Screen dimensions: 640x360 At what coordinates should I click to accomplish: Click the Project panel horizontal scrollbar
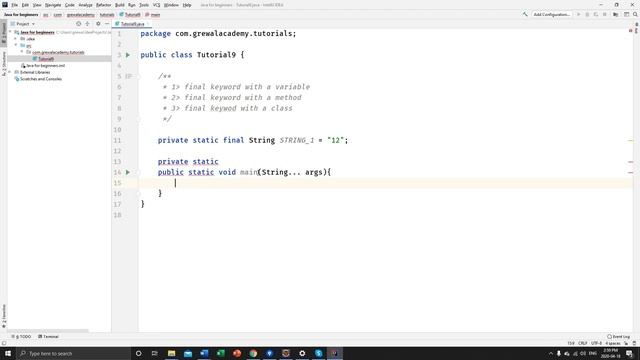pos(48,331)
